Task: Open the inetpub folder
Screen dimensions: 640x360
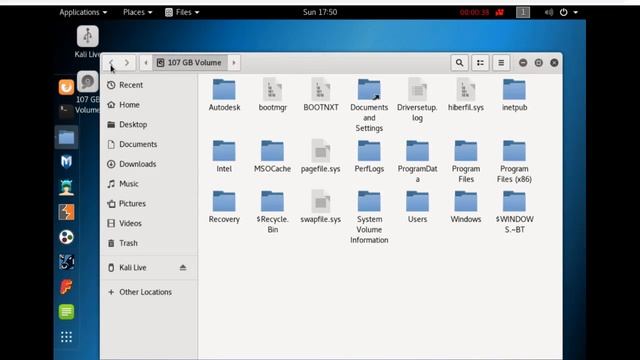Action: [514, 95]
